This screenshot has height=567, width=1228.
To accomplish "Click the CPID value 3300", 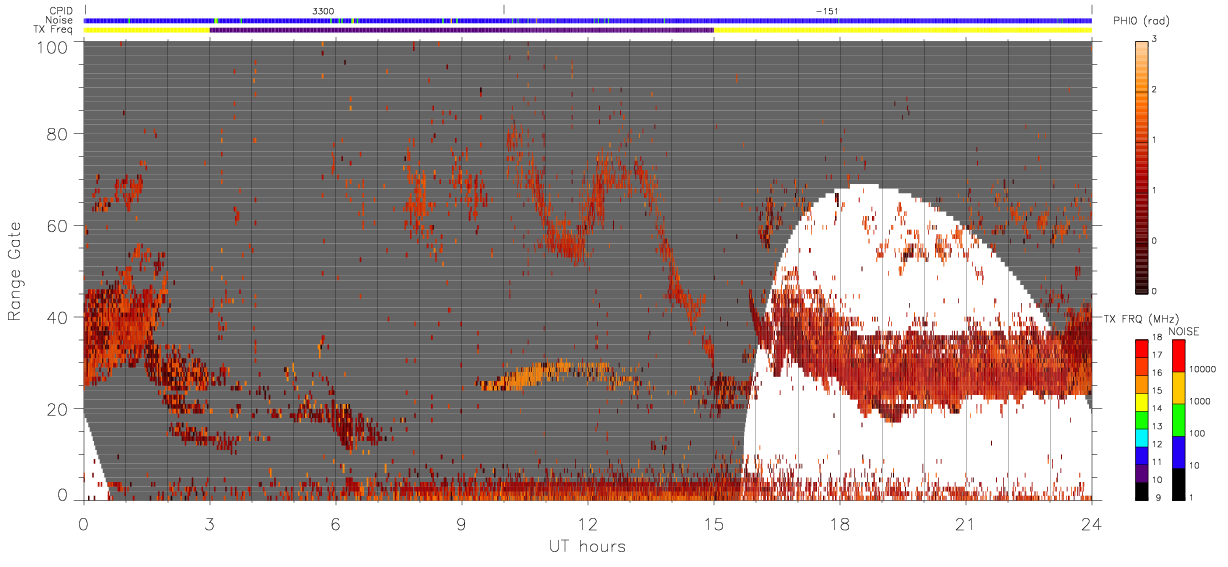I will tap(323, 11).
